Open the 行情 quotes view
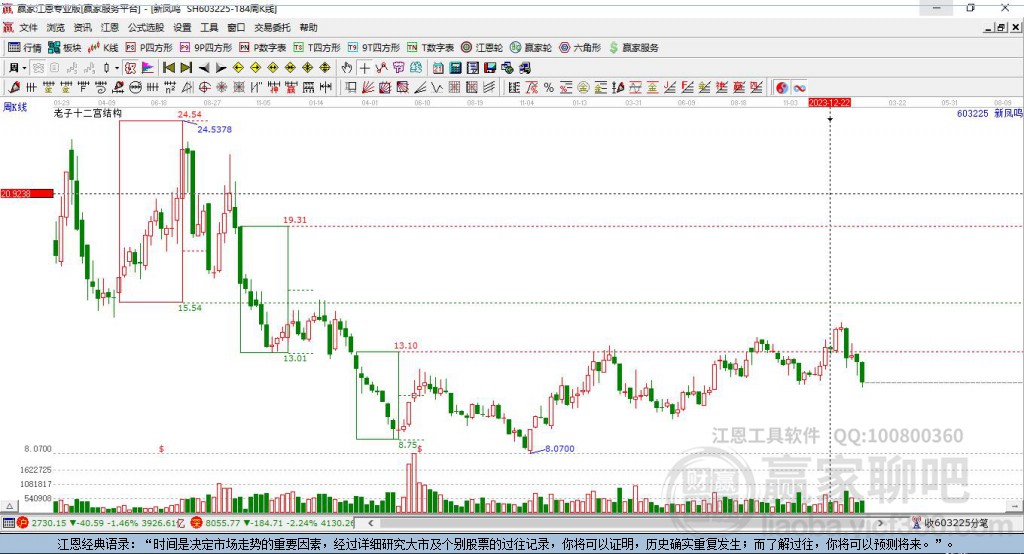Image resolution: width=1024 pixels, height=554 pixels. pos(24,48)
